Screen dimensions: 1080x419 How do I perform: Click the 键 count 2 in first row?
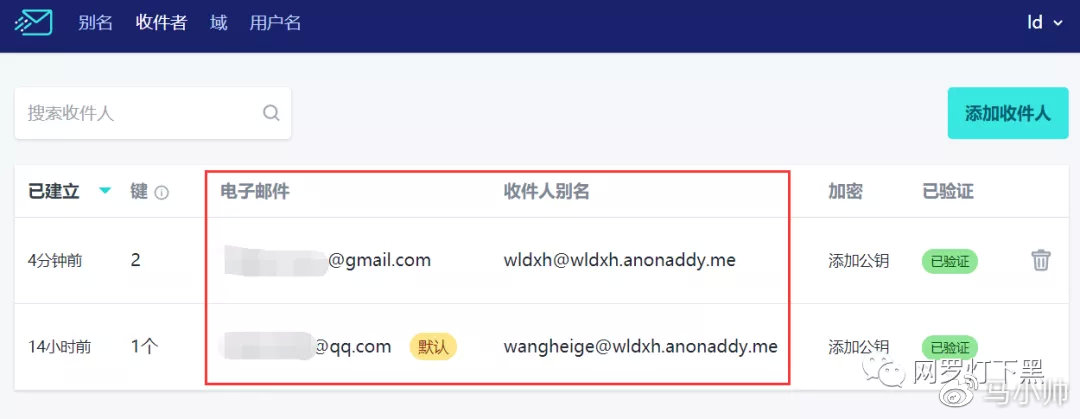pos(136,260)
